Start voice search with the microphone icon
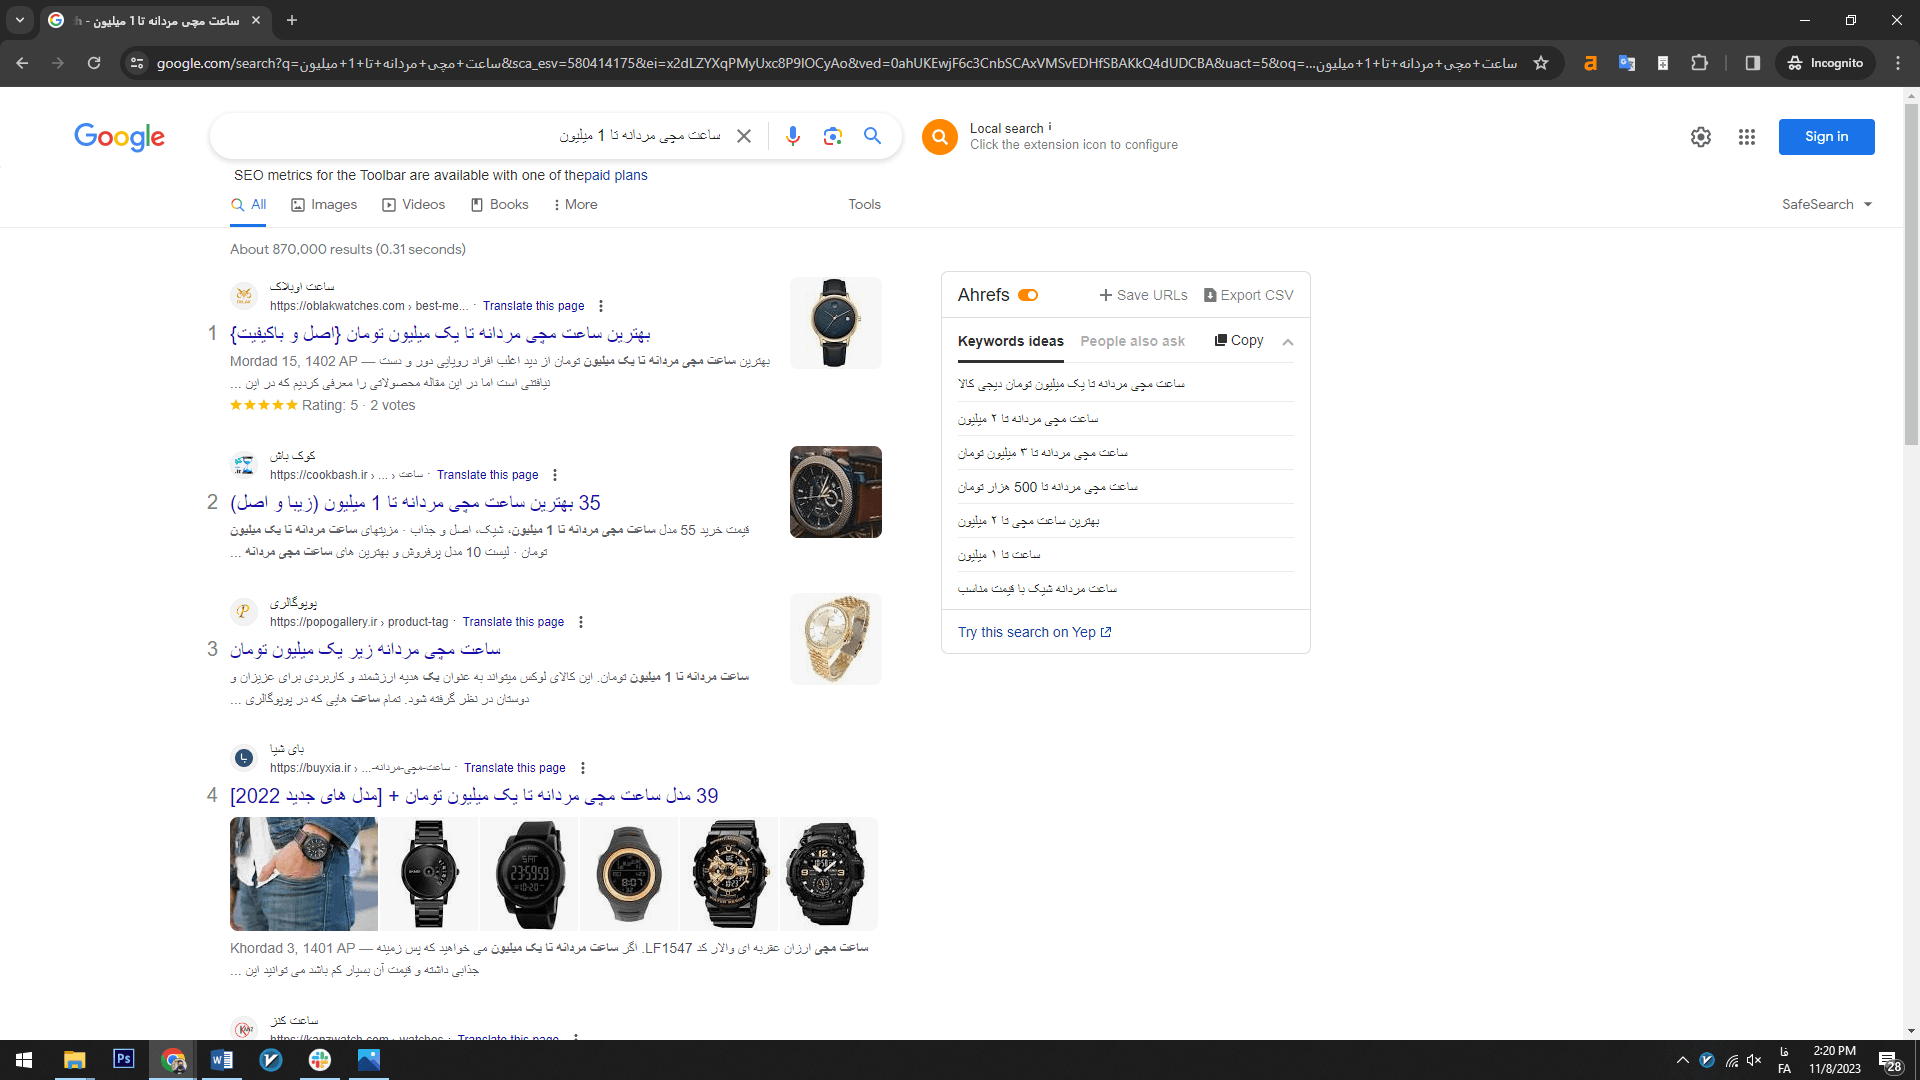The width and height of the screenshot is (1920, 1080). pyautogui.click(x=793, y=136)
